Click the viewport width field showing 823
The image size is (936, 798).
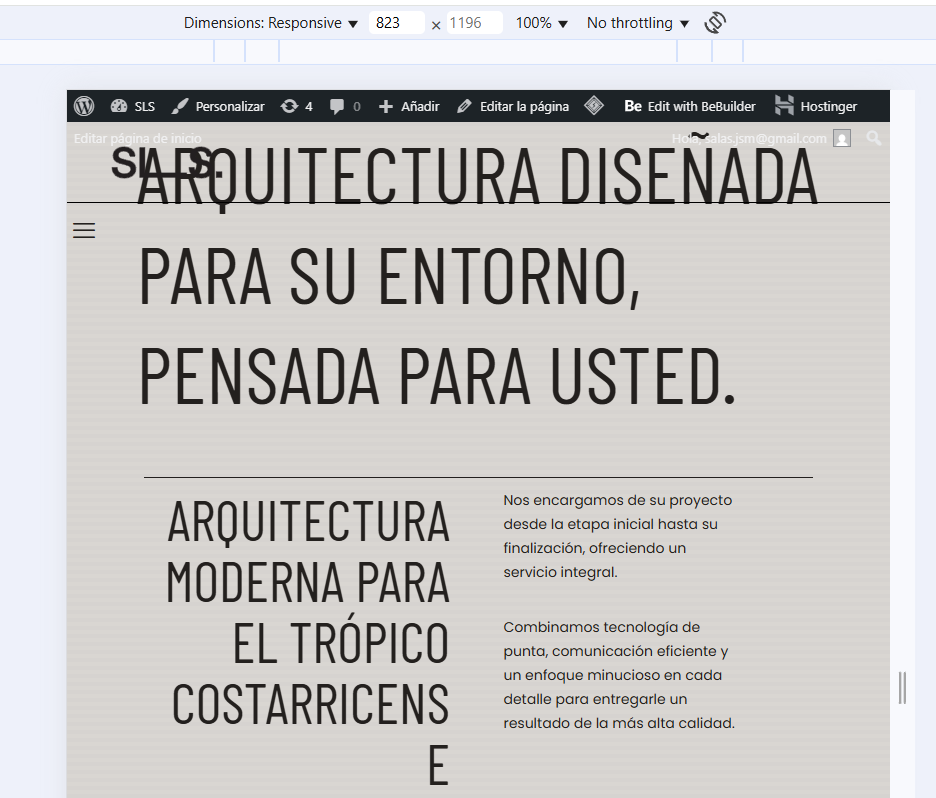coord(396,23)
